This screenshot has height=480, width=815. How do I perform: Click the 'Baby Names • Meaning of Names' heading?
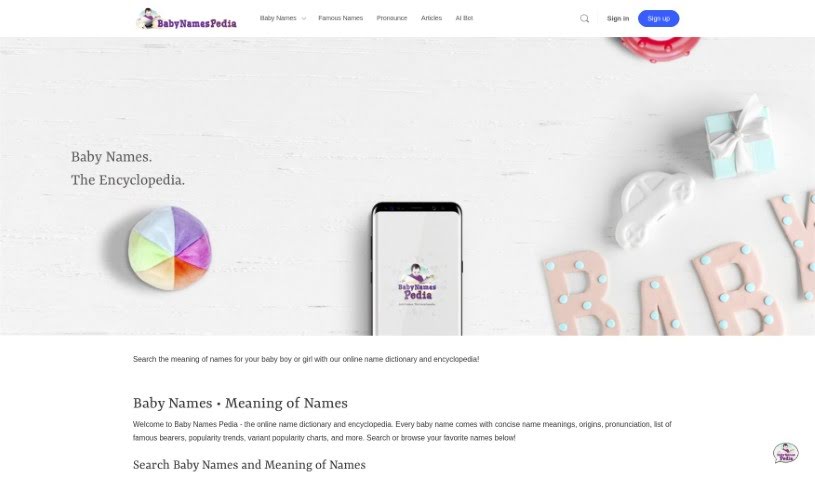240,403
